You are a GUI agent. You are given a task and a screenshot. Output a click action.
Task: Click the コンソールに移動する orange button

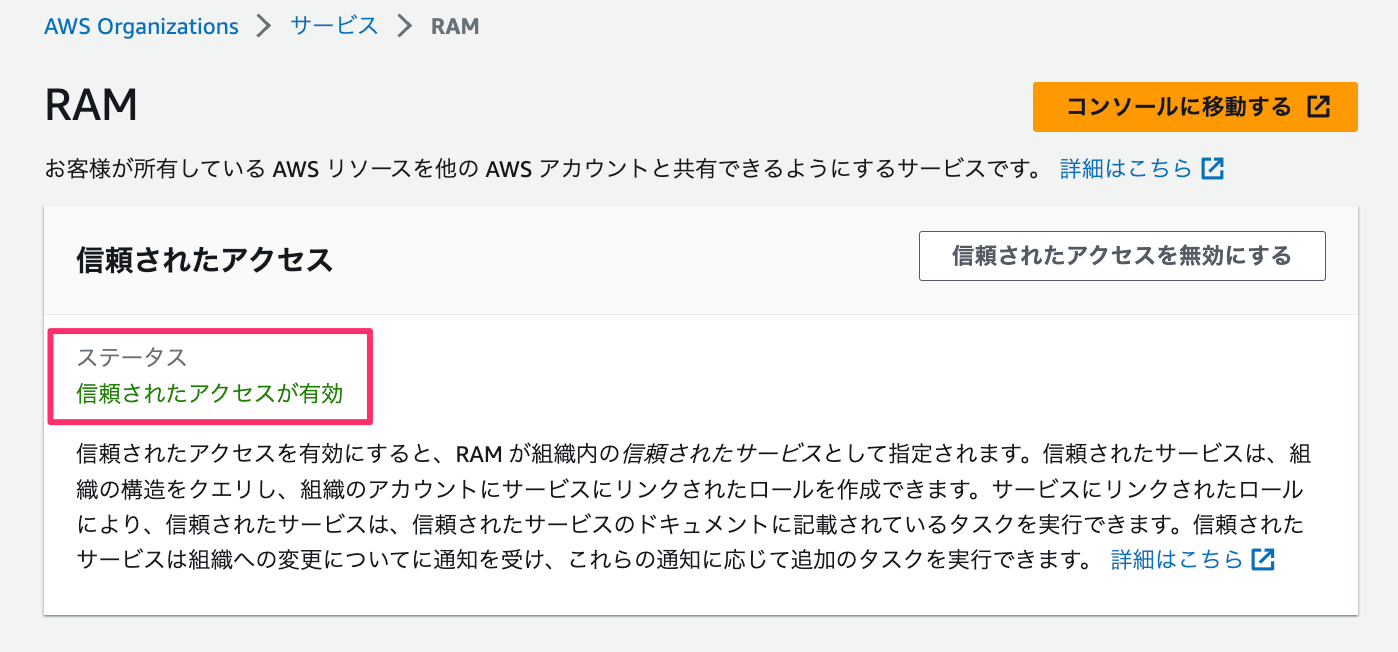1195,107
